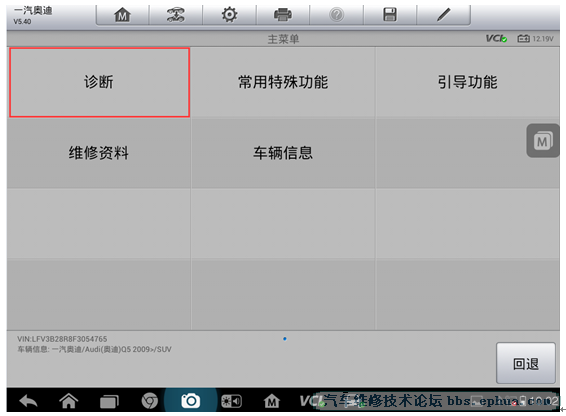Tap the Android back arrow
This screenshot has width=566, height=416.
28,401
